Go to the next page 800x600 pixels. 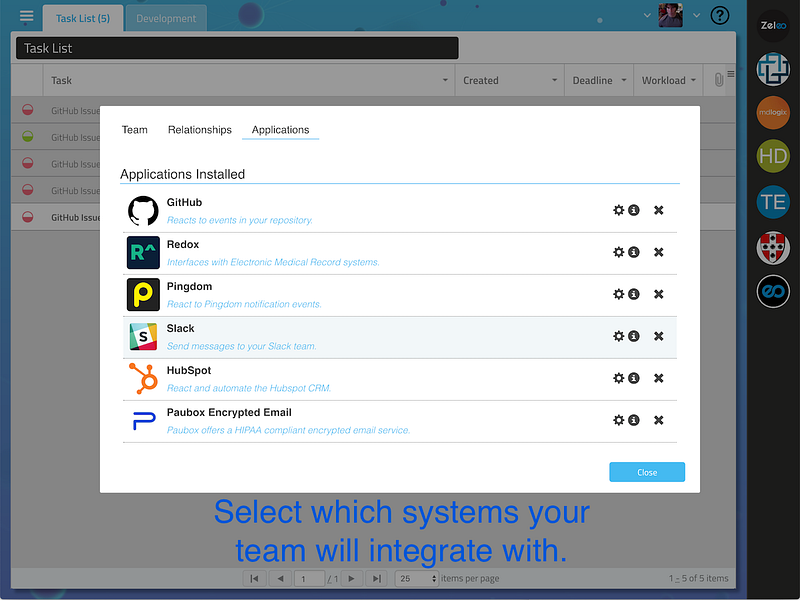(x=351, y=578)
